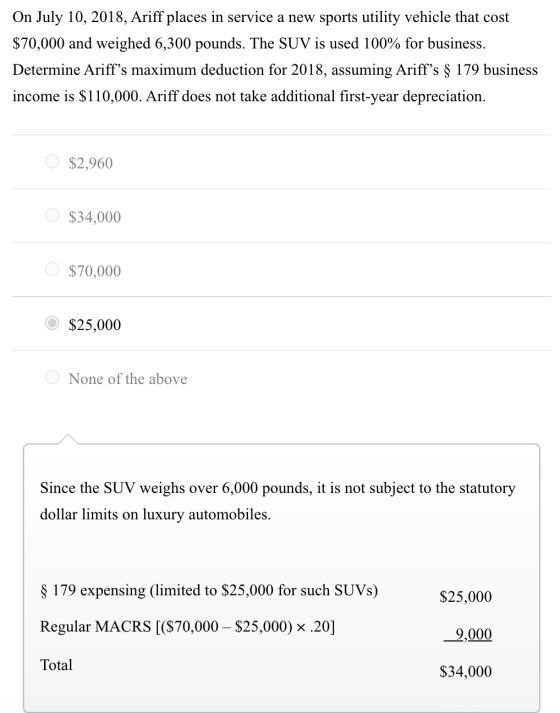Choose the $34,000 radio option

coord(52,215)
